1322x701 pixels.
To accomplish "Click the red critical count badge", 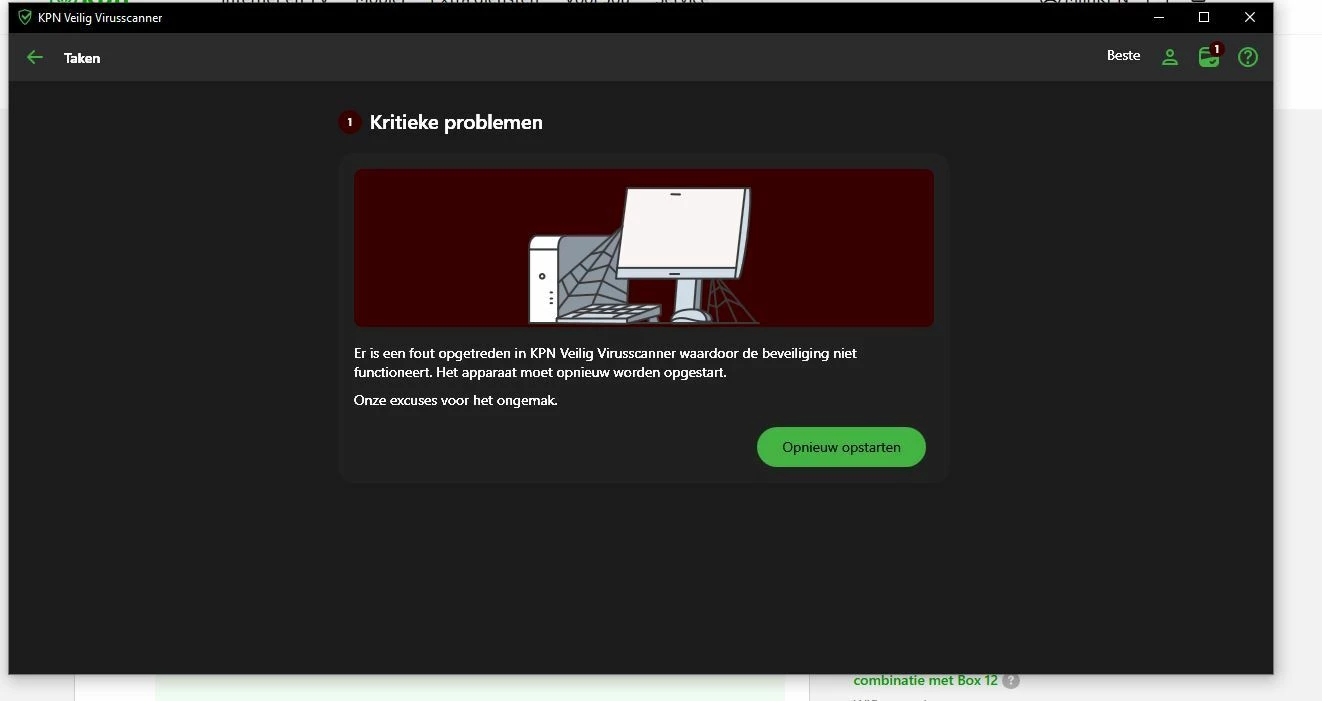I will pos(349,122).
